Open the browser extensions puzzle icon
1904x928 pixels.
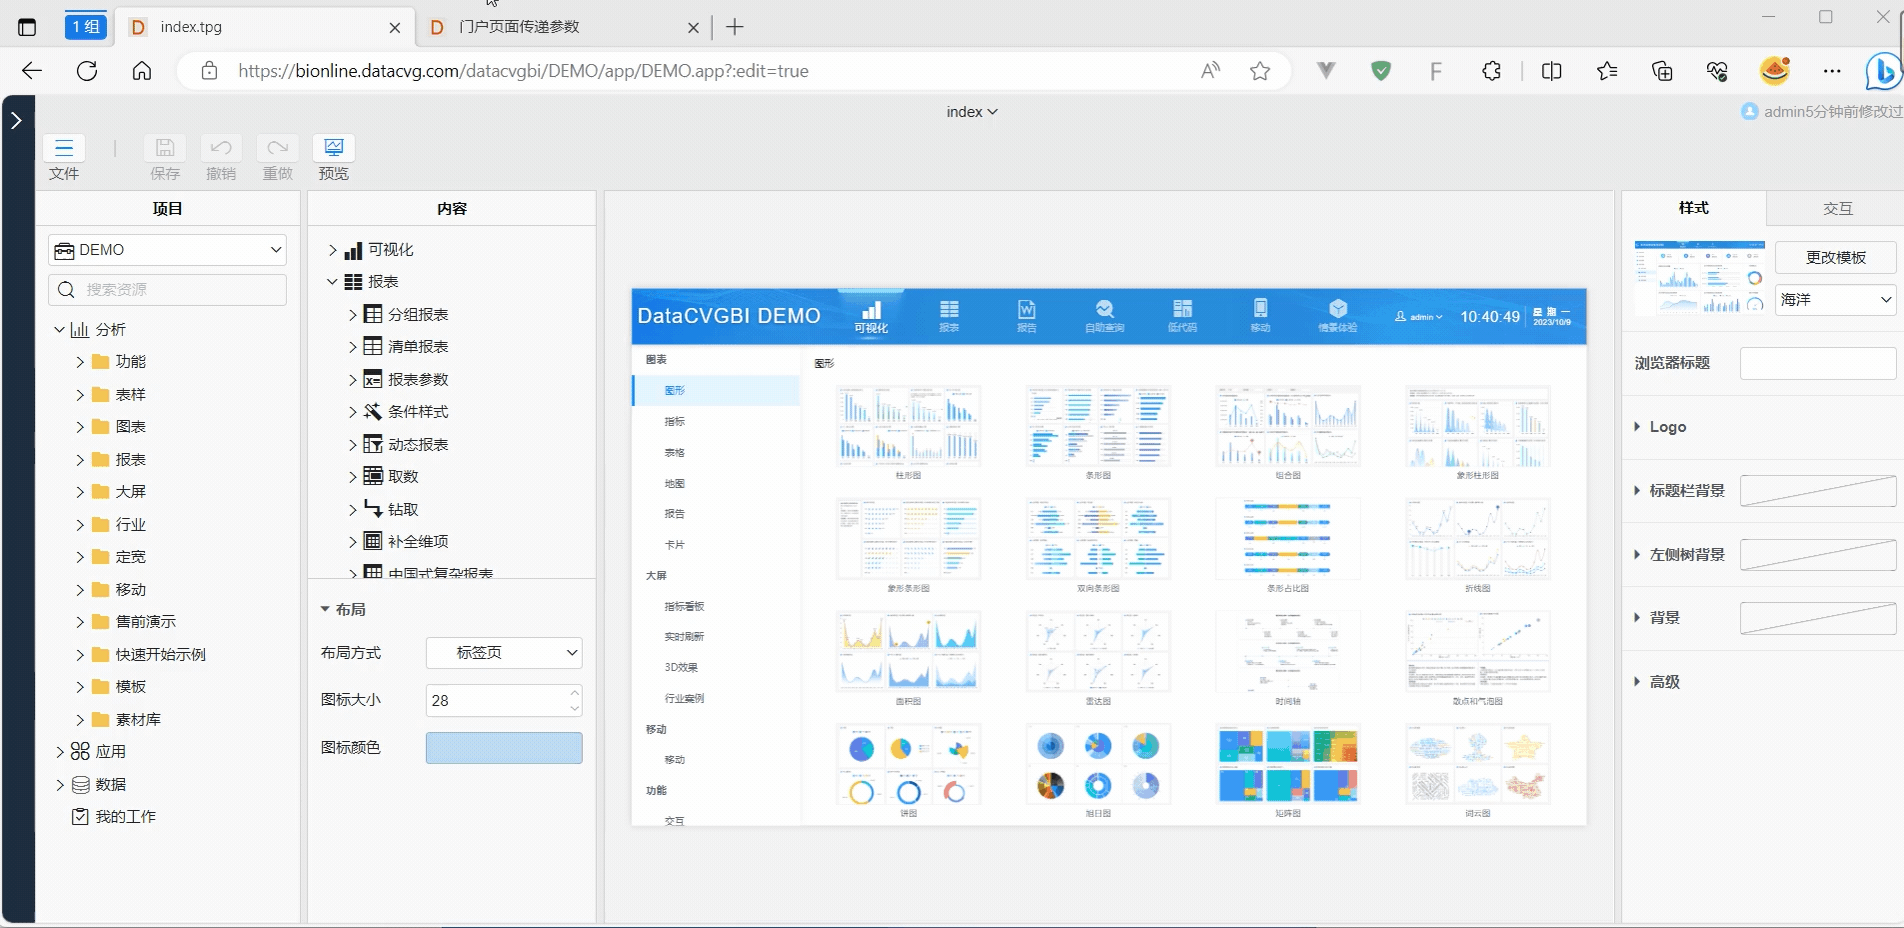tap(1491, 71)
